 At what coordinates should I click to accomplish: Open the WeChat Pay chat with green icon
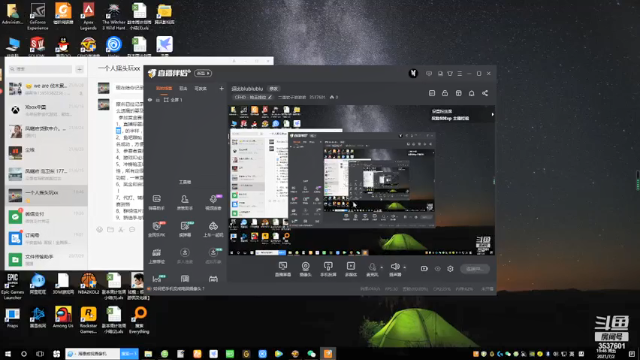(x=47, y=217)
